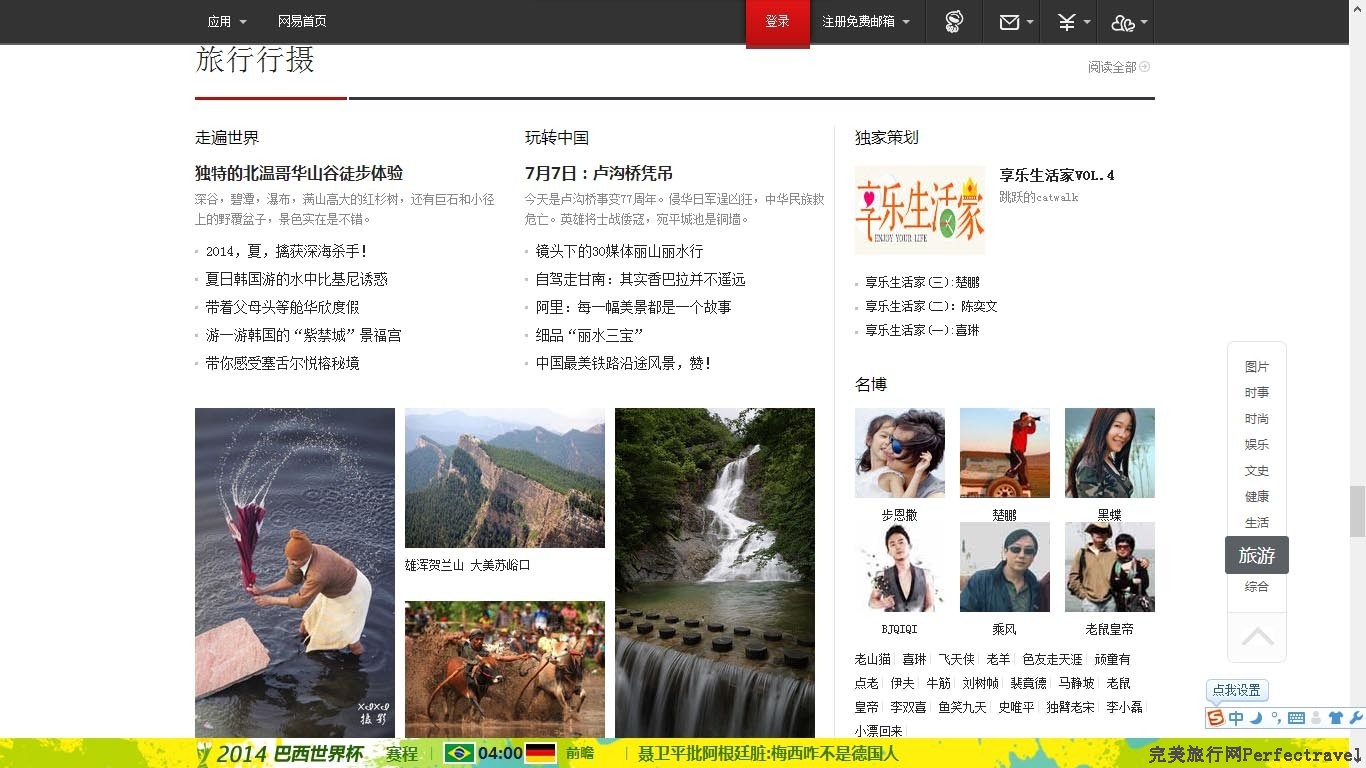Image resolution: width=1366 pixels, height=768 pixels.
Task: Click the red 登录 login button
Action: coord(777,22)
